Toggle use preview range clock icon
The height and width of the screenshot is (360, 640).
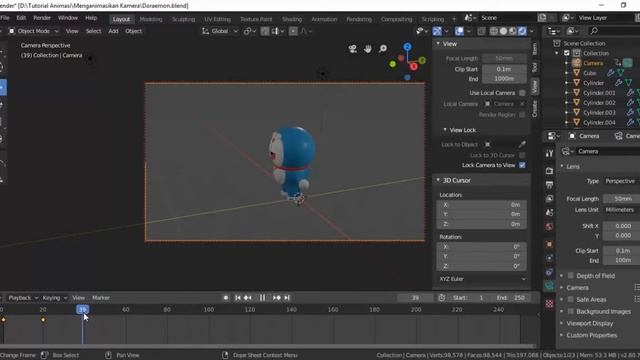pyautogui.click(x=442, y=298)
